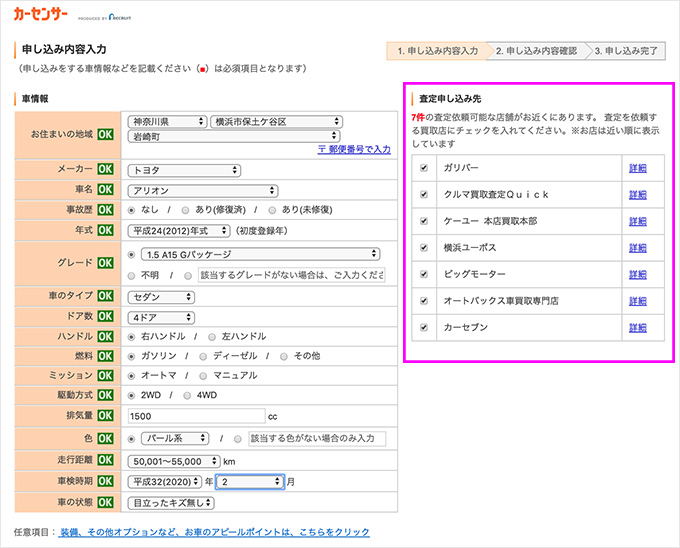Click the 郵便番号で入力 link
The image size is (680, 548).
pos(354,149)
